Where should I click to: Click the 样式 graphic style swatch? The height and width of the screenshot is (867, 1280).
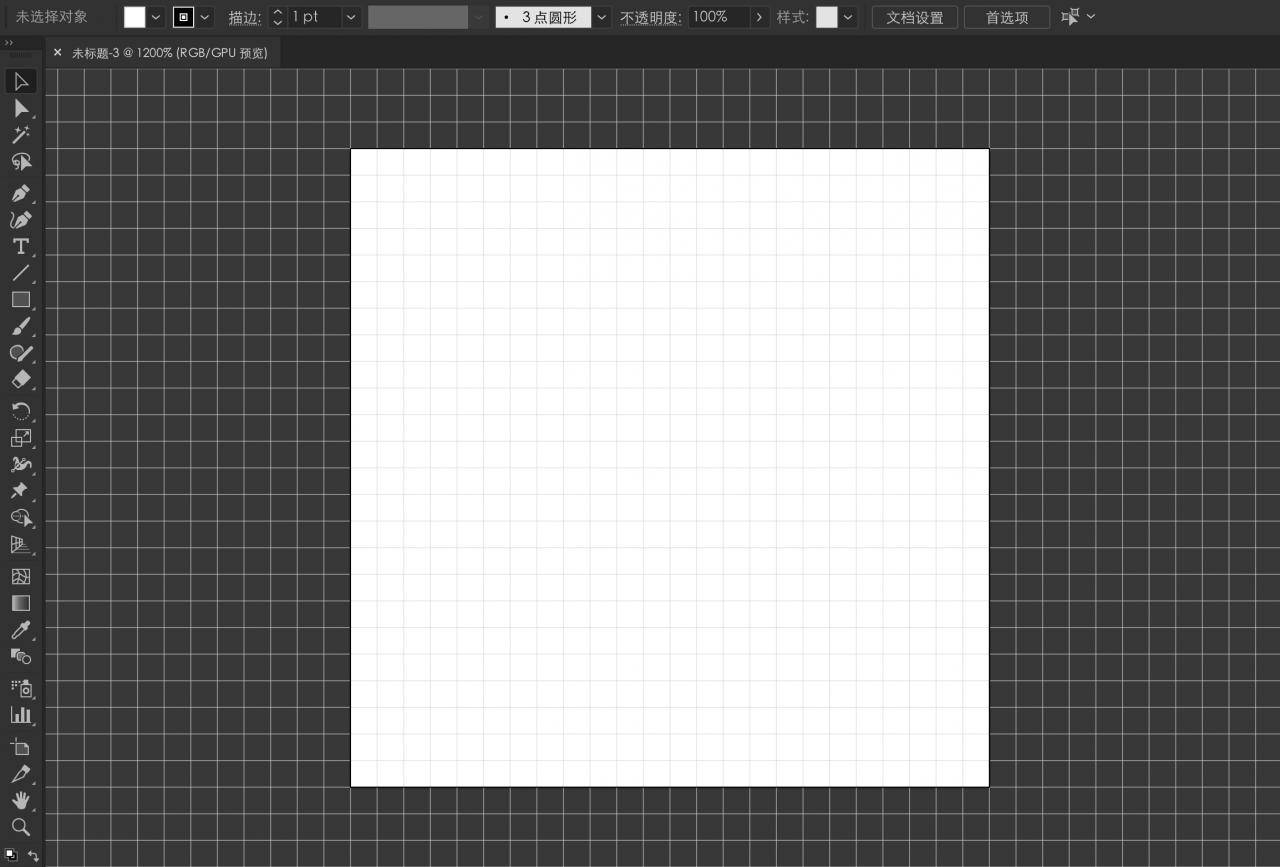click(x=827, y=17)
